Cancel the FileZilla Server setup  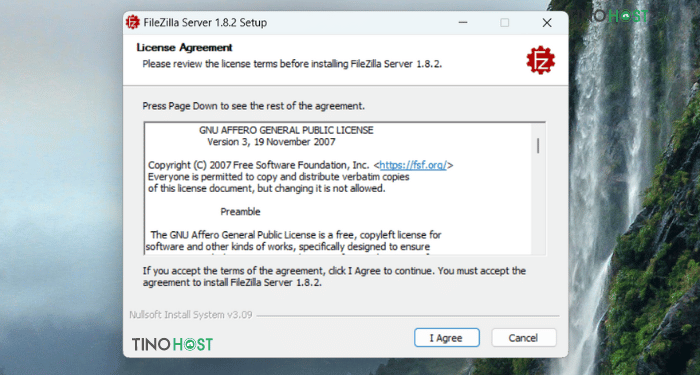[524, 338]
